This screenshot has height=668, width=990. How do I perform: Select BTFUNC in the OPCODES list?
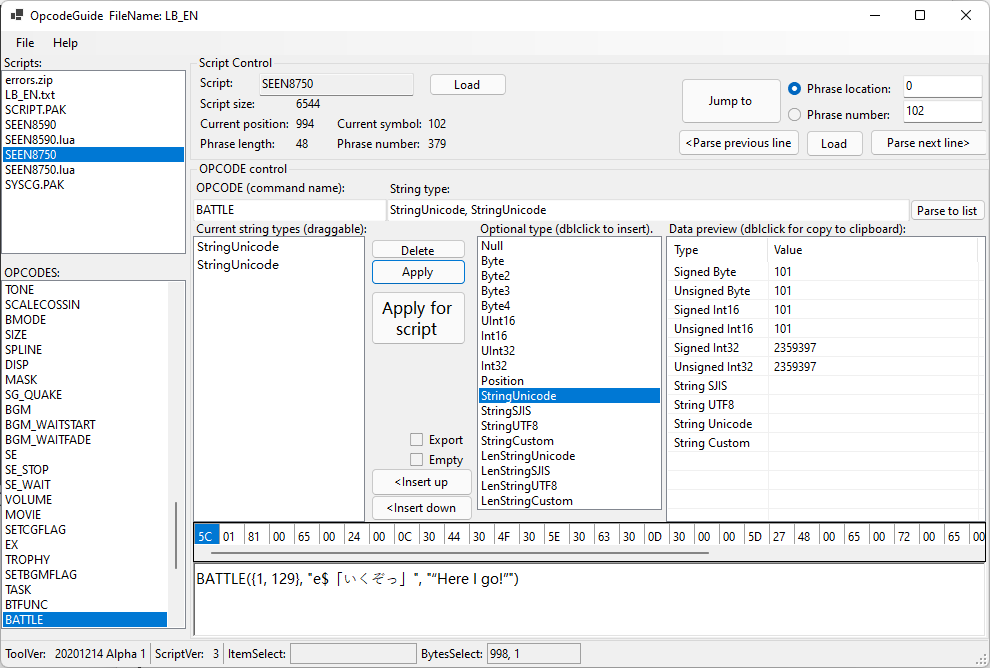point(85,605)
